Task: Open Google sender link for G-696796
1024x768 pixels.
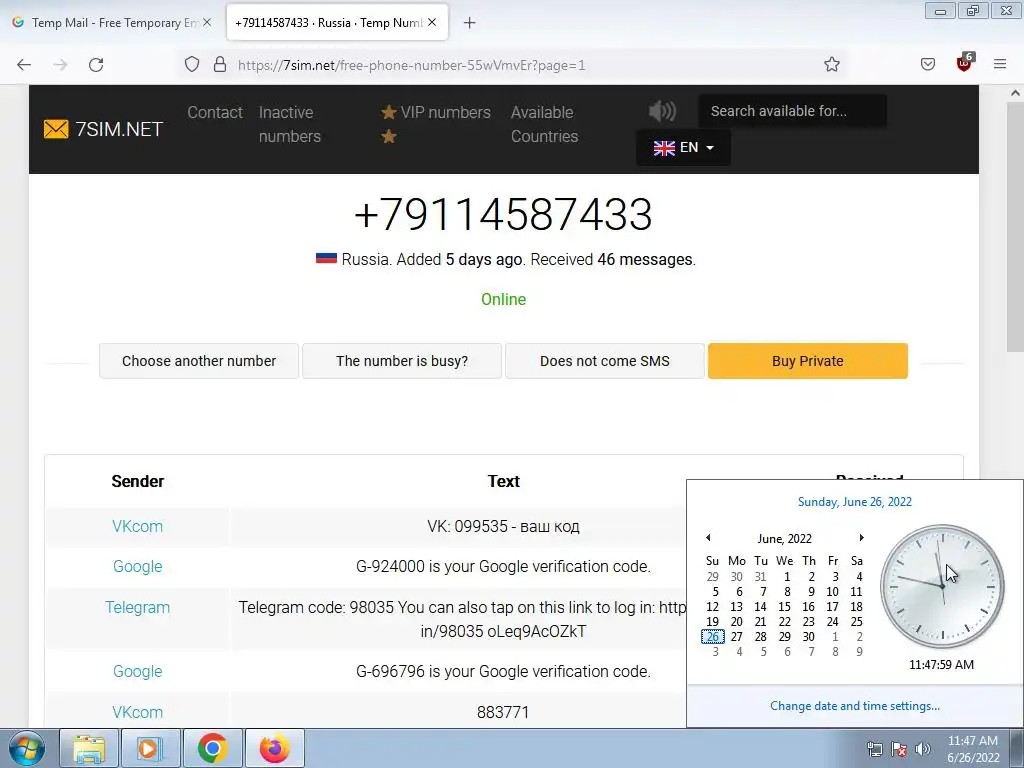Action: tap(137, 671)
